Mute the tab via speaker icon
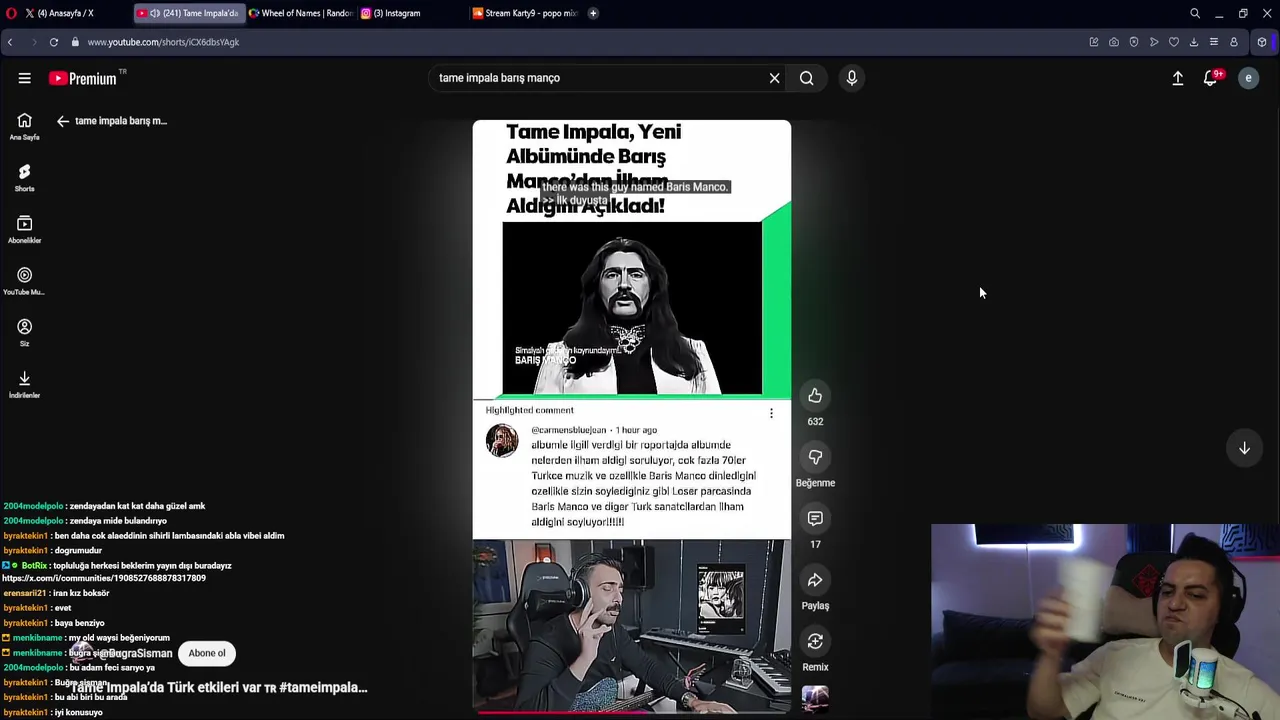 pos(155,13)
